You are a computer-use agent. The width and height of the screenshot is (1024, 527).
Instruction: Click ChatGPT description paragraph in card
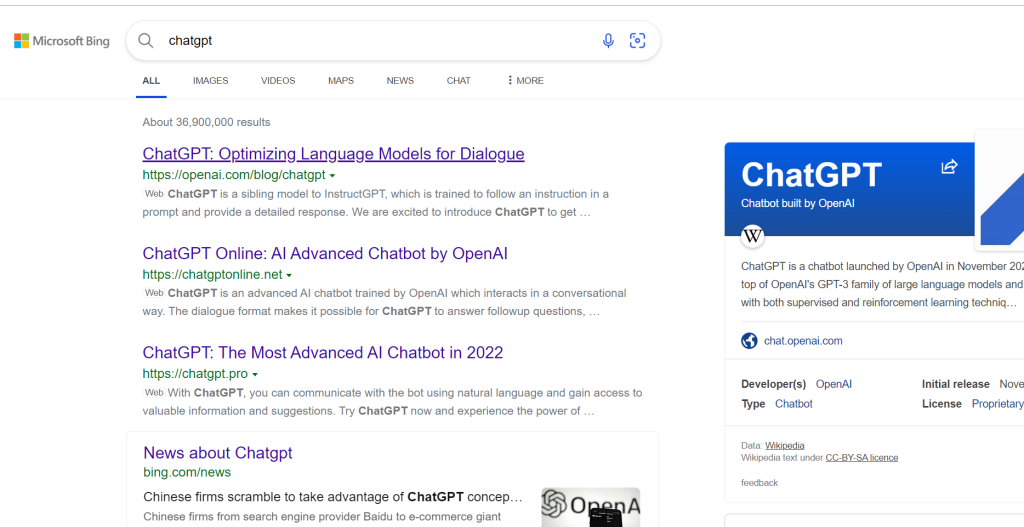pos(882,285)
